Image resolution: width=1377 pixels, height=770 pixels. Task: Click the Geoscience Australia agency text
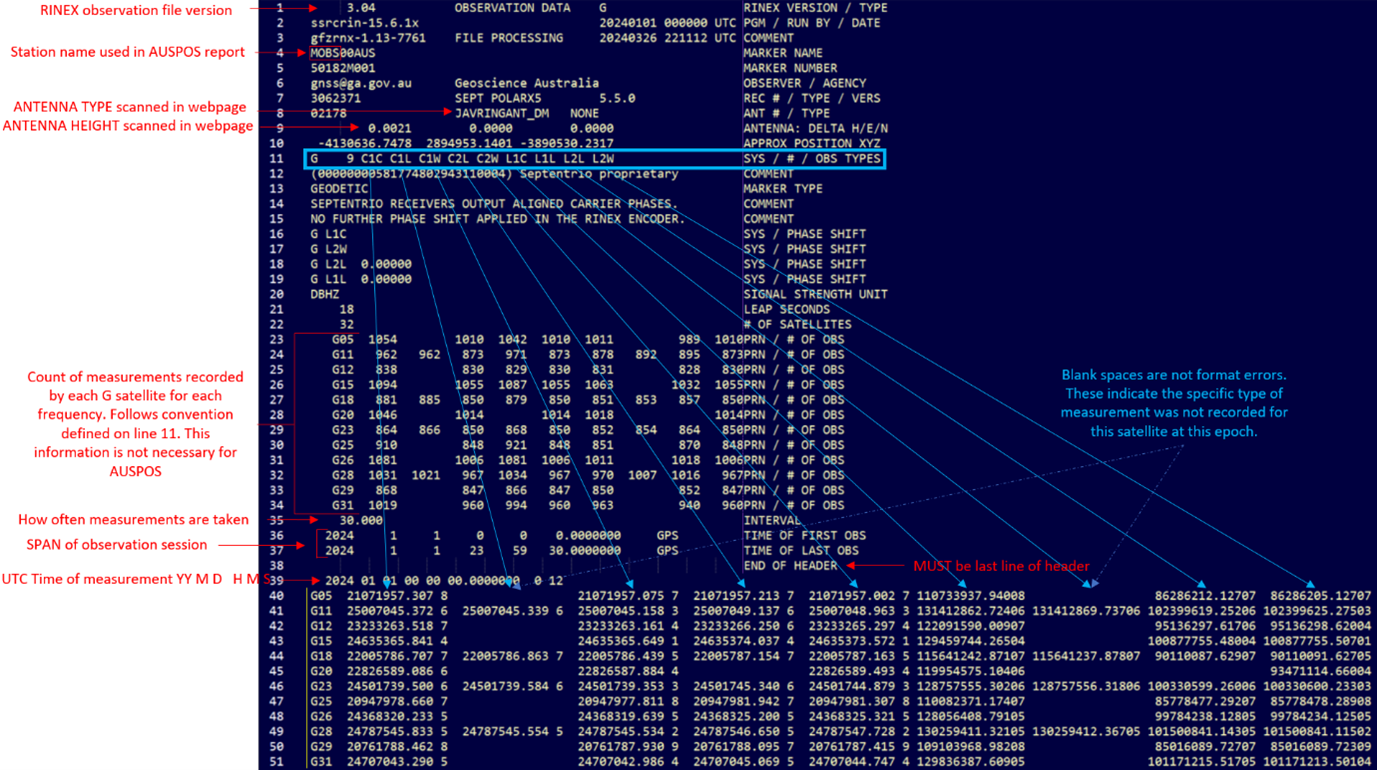tap(526, 83)
